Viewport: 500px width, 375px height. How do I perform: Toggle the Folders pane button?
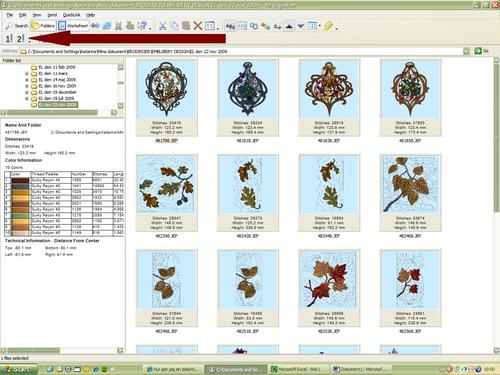43,26
